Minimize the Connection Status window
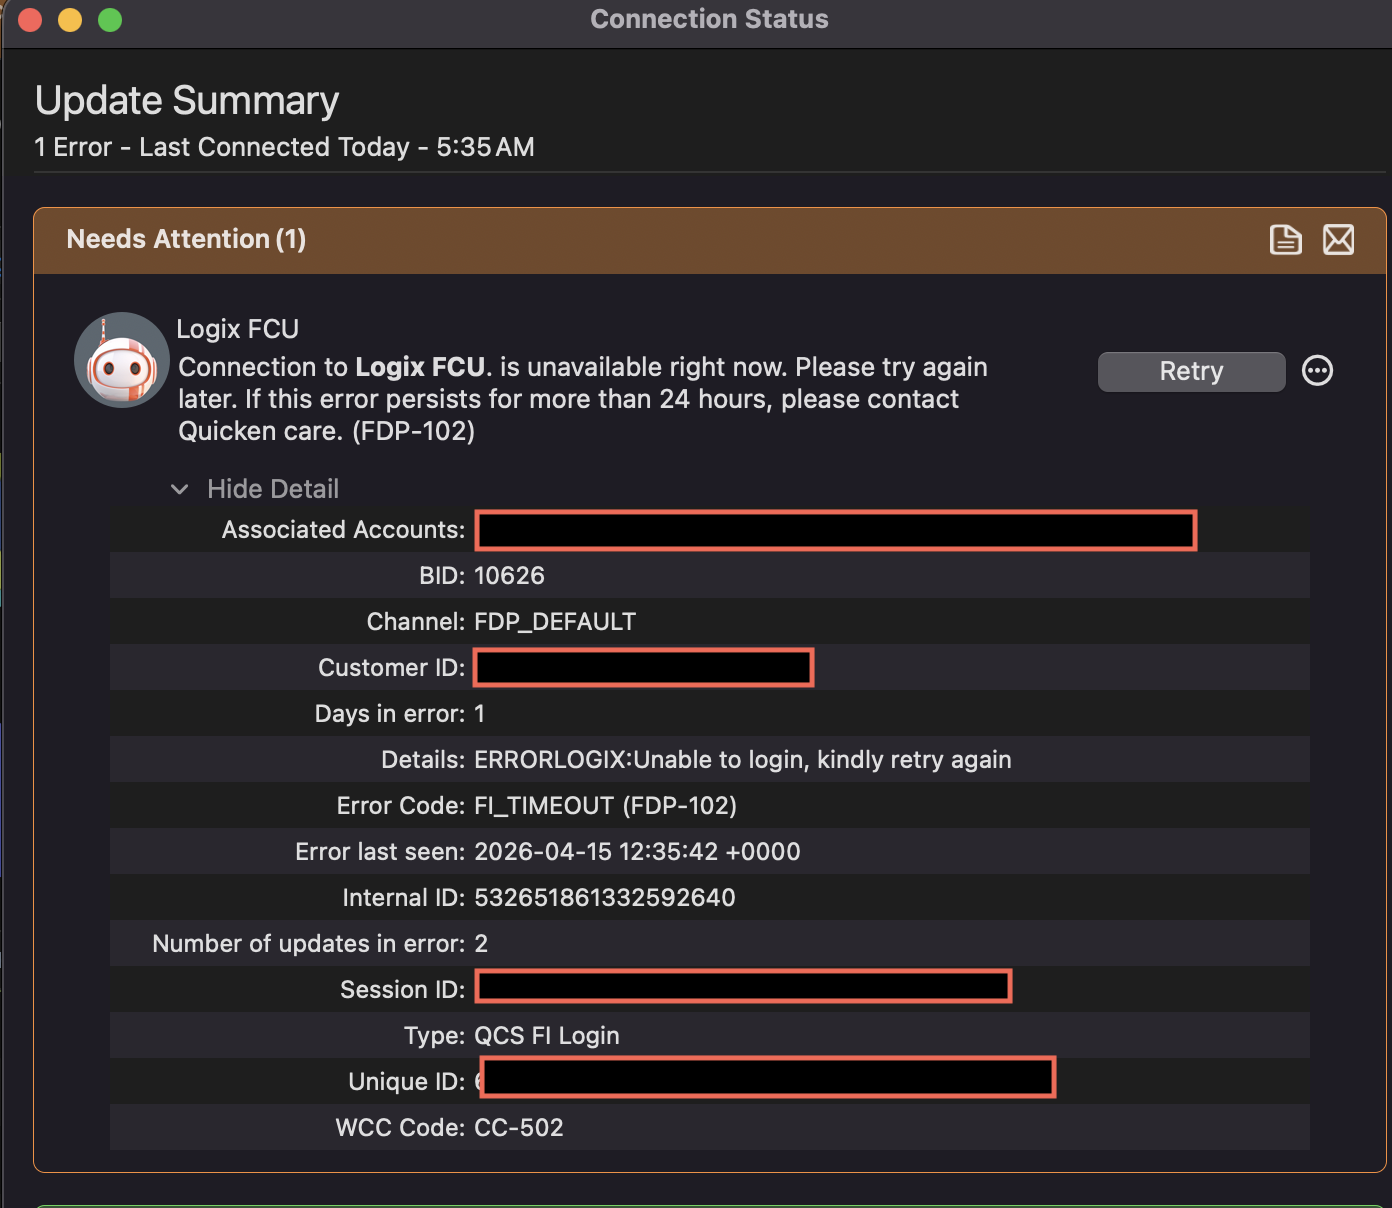This screenshot has height=1208, width=1392. [x=70, y=20]
